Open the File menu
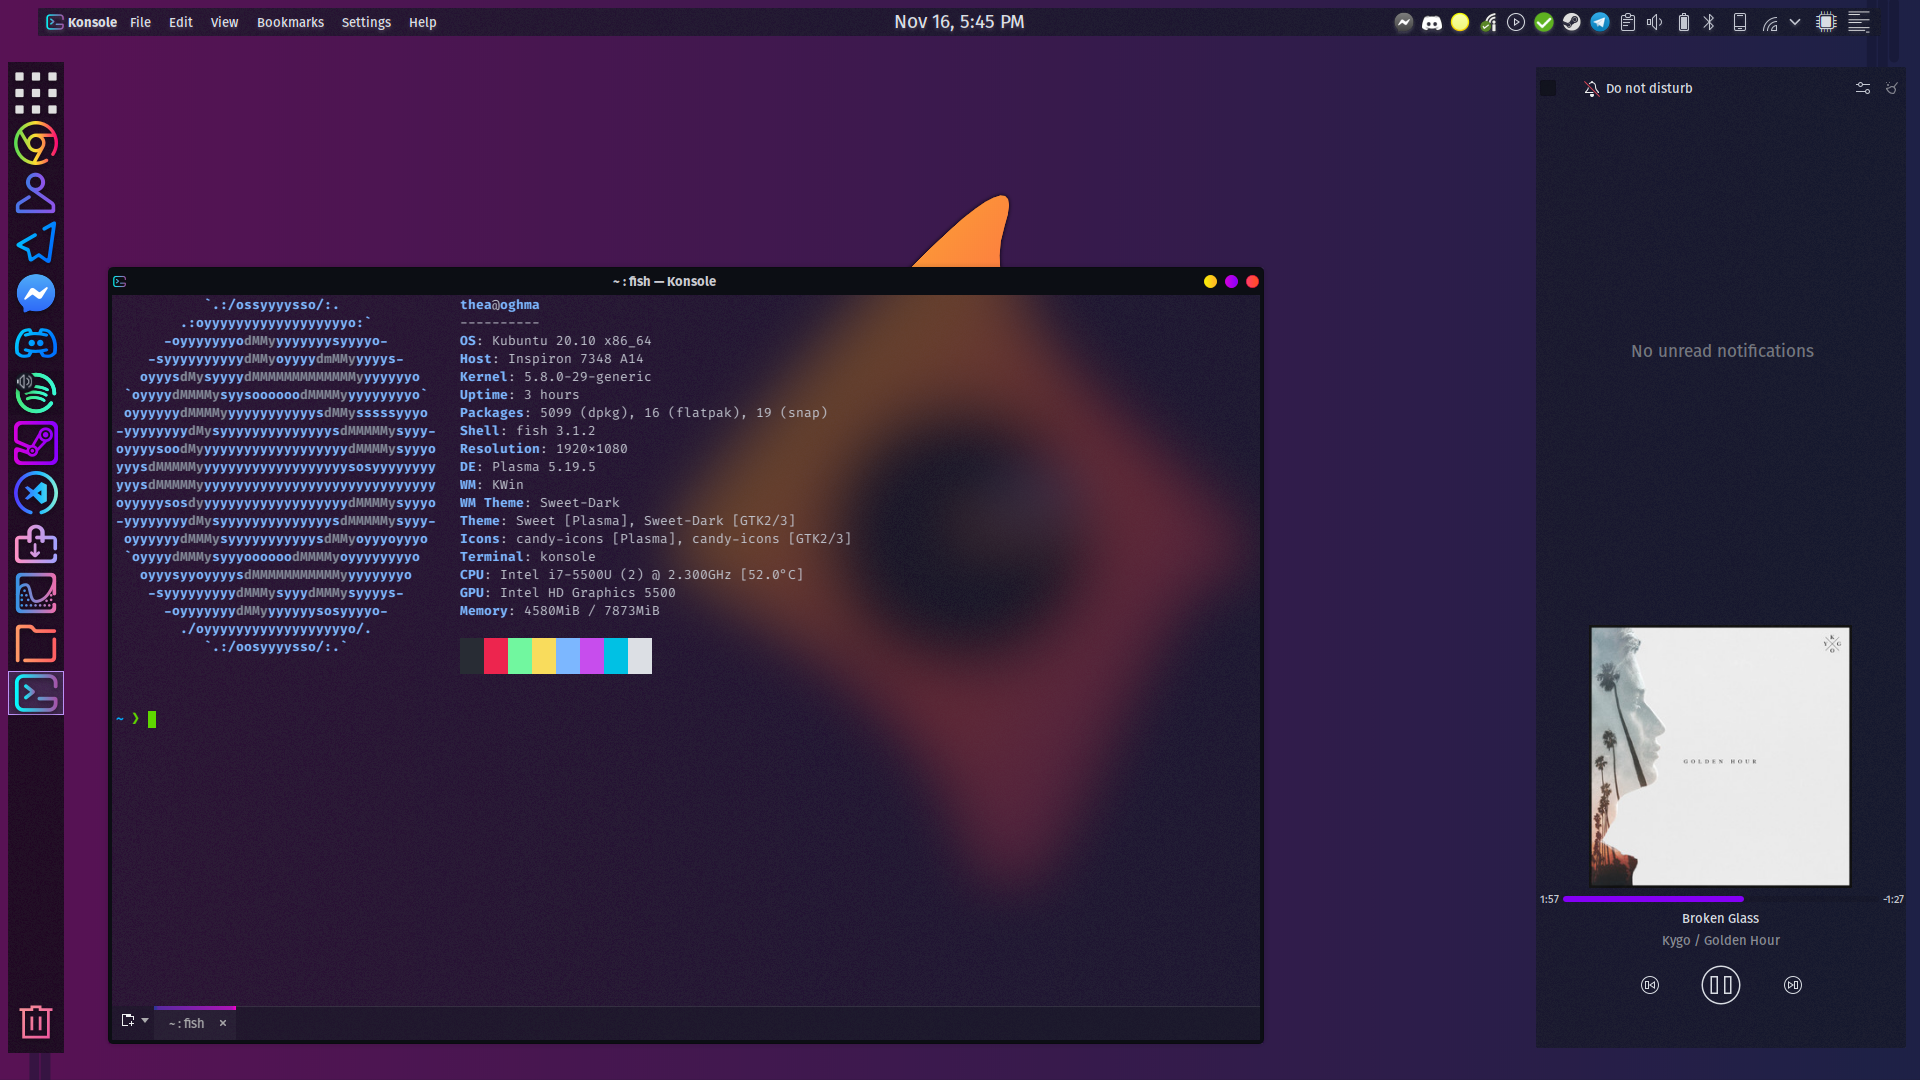This screenshot has height=1080, width=1920. pyautogui.click(x=140, y=22)
